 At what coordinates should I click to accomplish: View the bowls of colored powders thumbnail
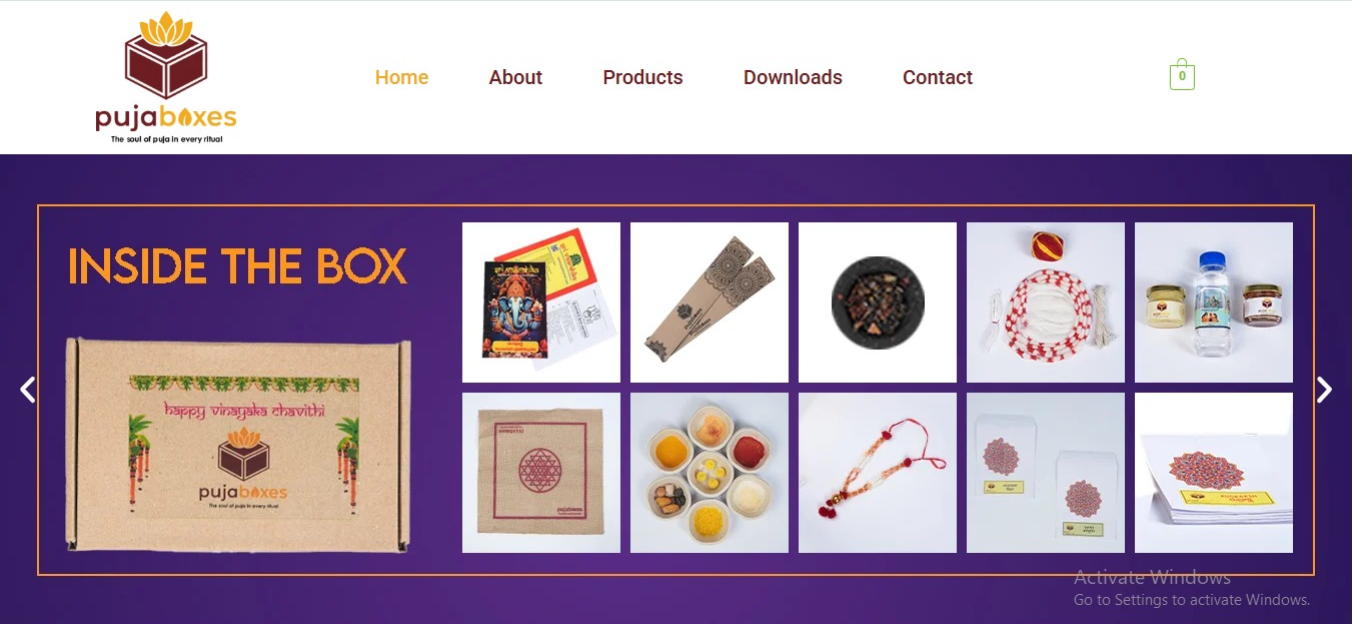[709, 472]
